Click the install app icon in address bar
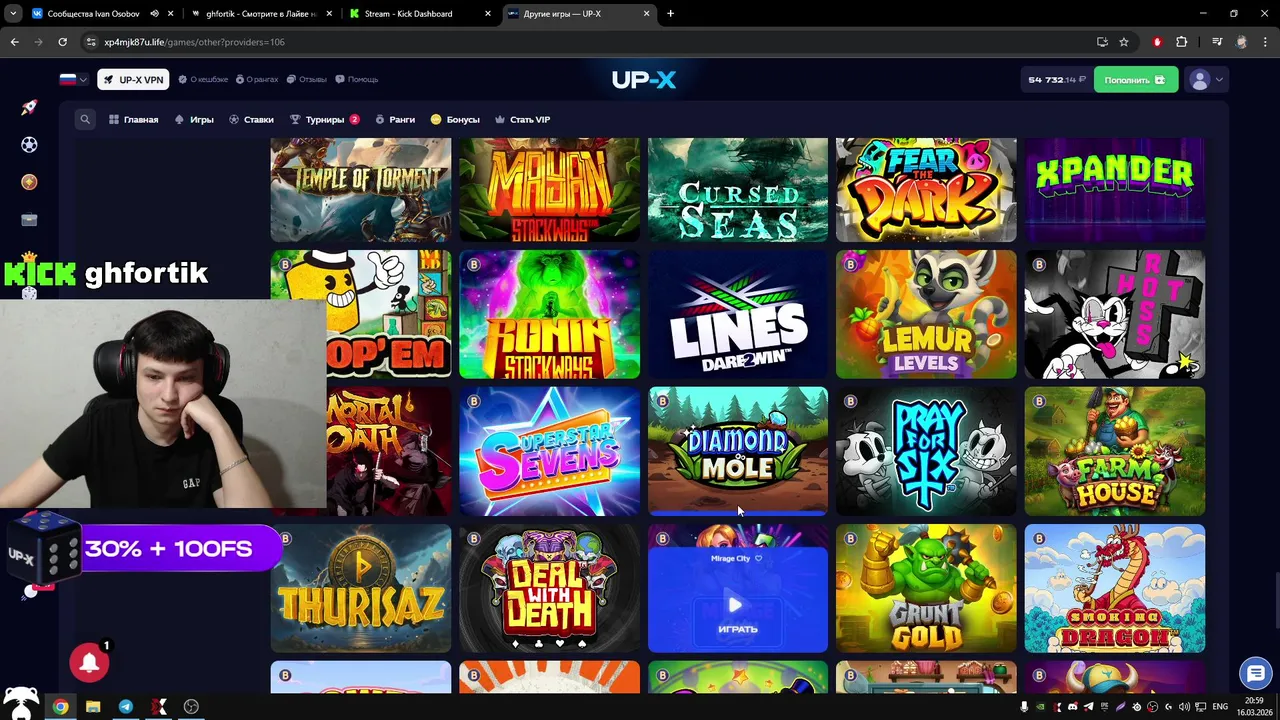Image resolution: width=1280 pixels, height=720 pixels. point(1102,42)
